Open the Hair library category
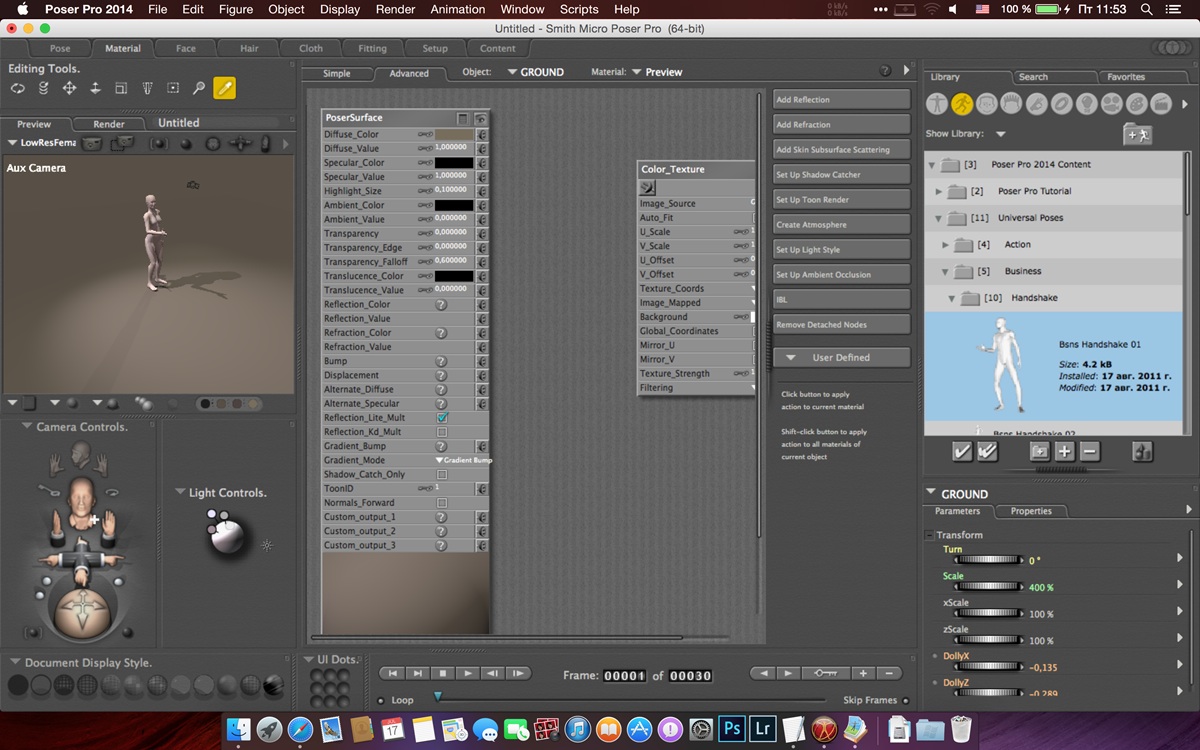 1012,103
